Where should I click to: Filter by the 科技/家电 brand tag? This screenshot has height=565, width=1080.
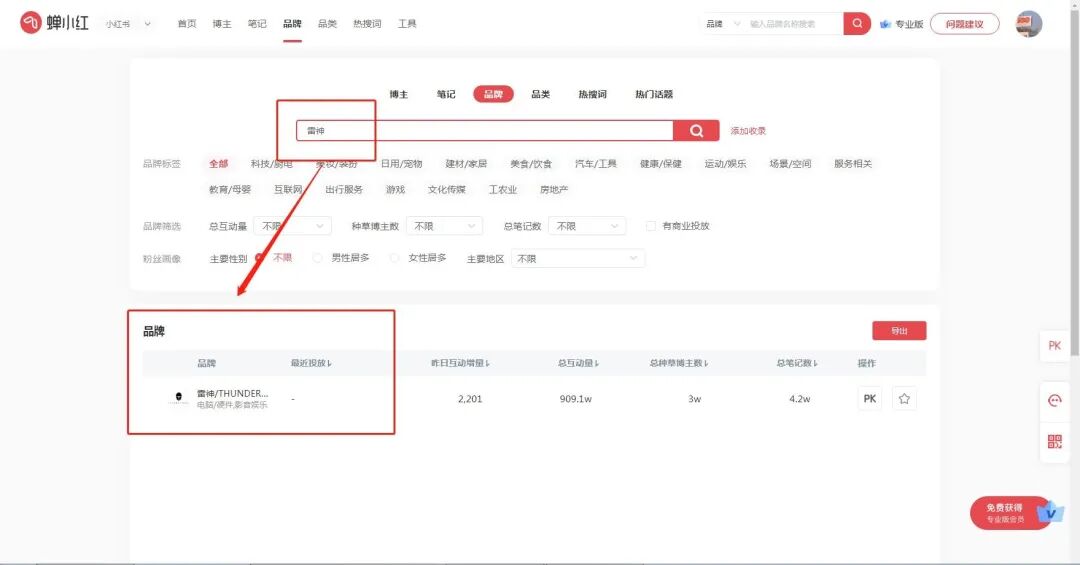pyautogui.click(x=271, y=164)
